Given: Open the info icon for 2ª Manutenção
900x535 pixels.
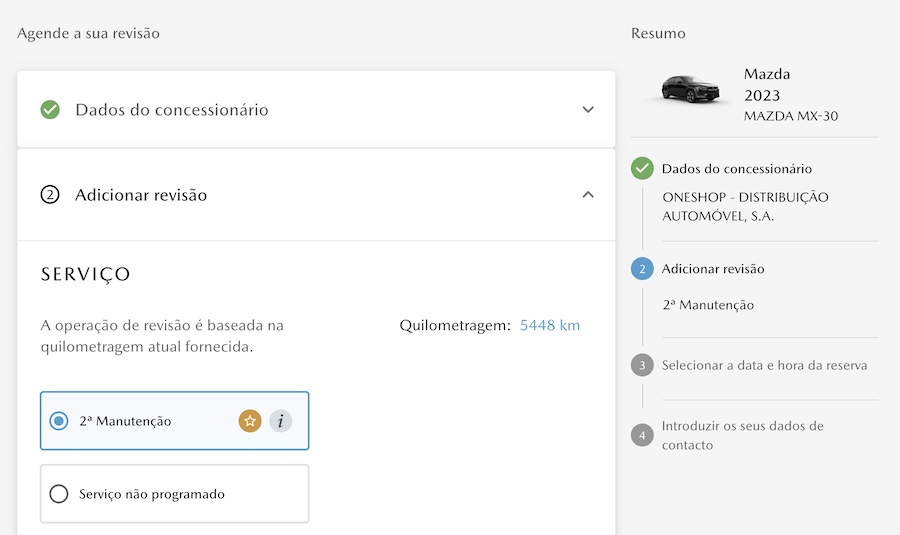Looking at the screenshot, I should (x=281, y=421).
